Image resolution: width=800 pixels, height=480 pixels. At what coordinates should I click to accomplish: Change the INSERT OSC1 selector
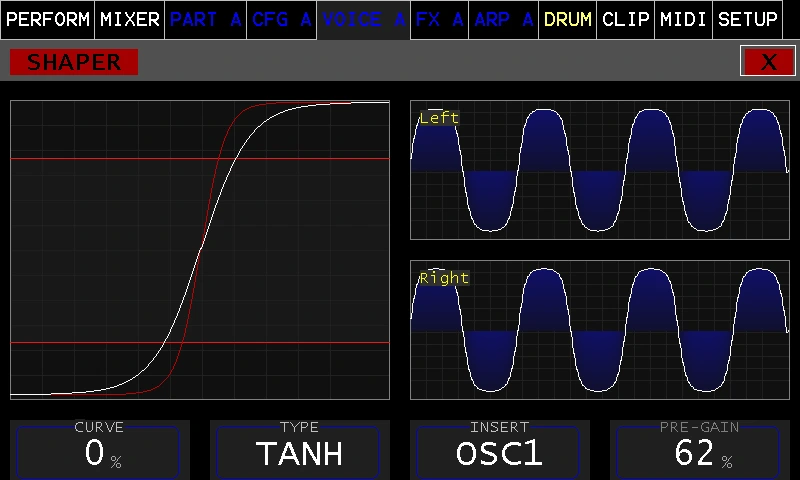click(499, 450)
